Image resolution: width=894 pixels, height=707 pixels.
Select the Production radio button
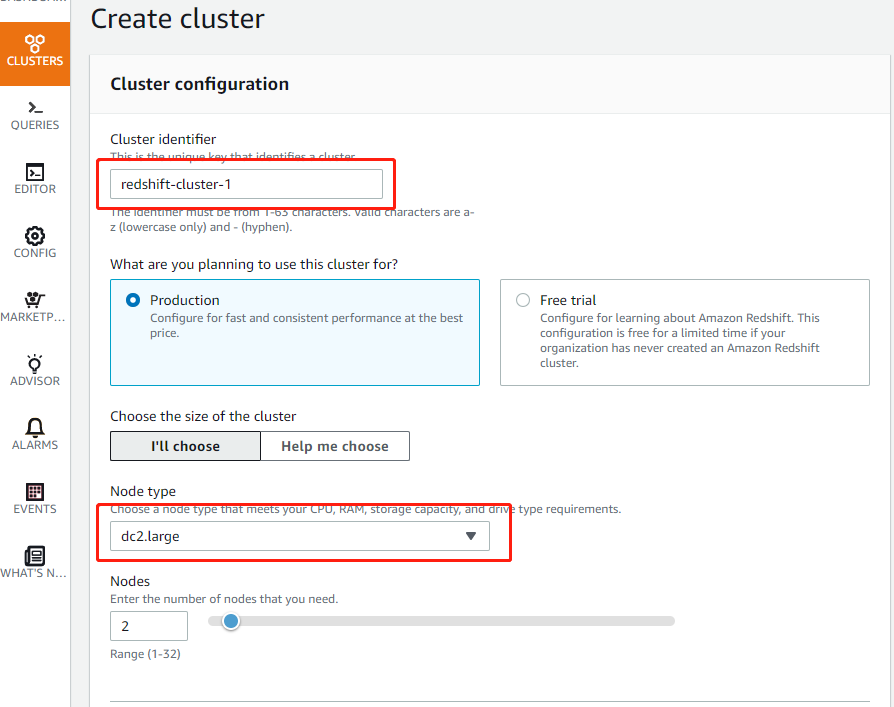click(x=133, y=300)
